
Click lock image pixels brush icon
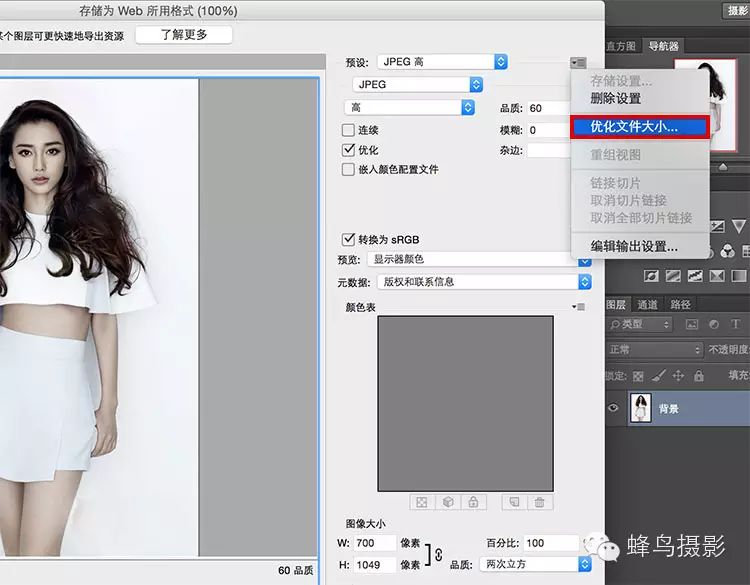pos(659,376)
